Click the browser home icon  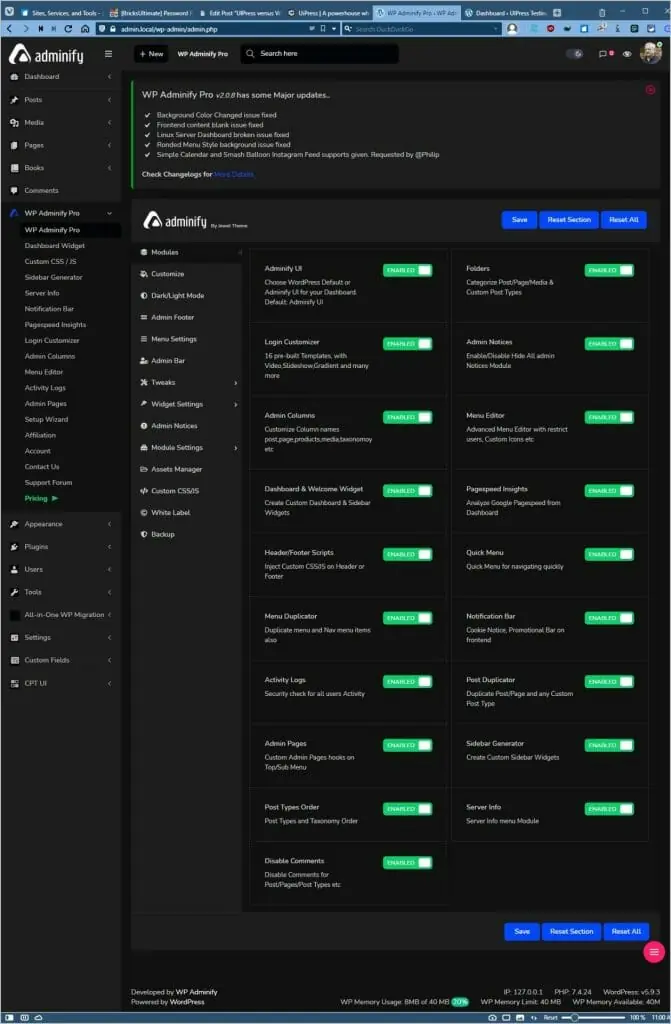85,29
